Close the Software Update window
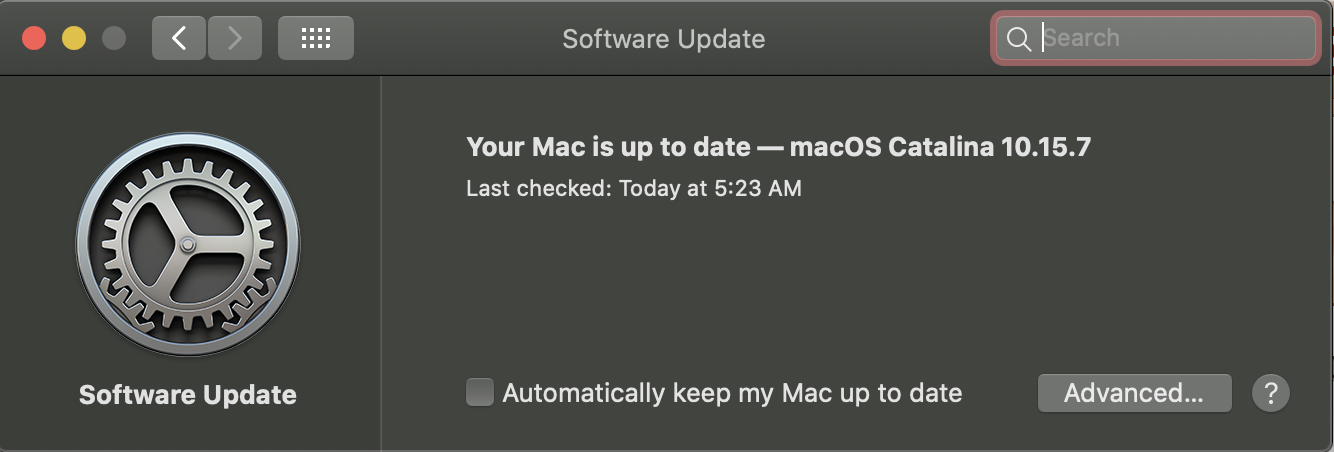This screenshot has height=452, width=1334. (34, 38)
